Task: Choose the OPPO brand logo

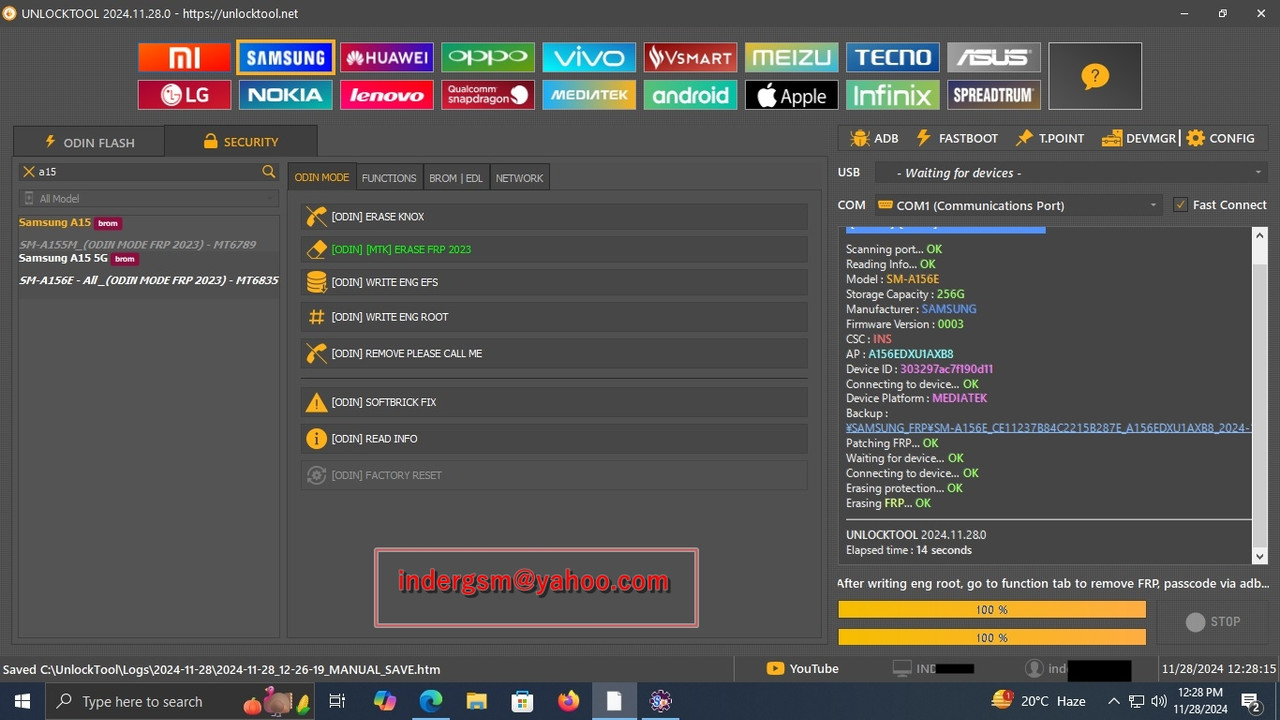Action: pos(488,58)
